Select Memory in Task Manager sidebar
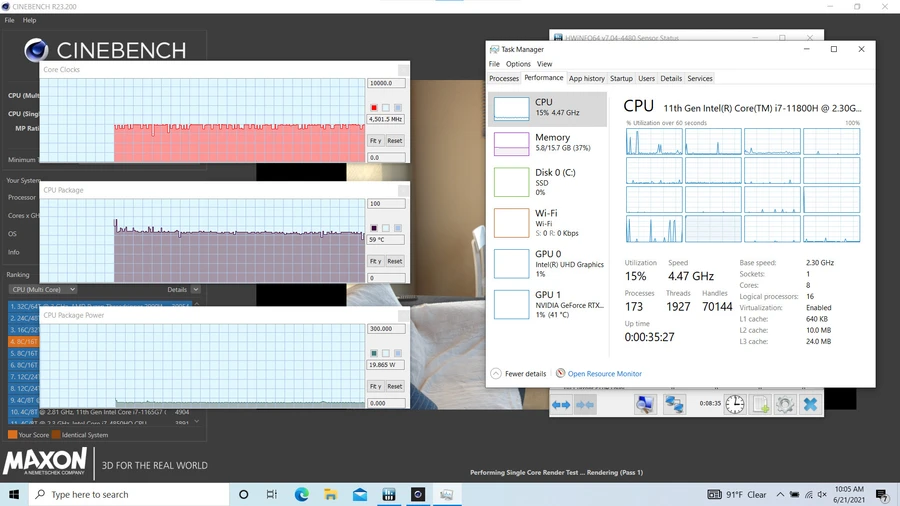This screenshot has width=900, height=506. (x=547, y=143)
